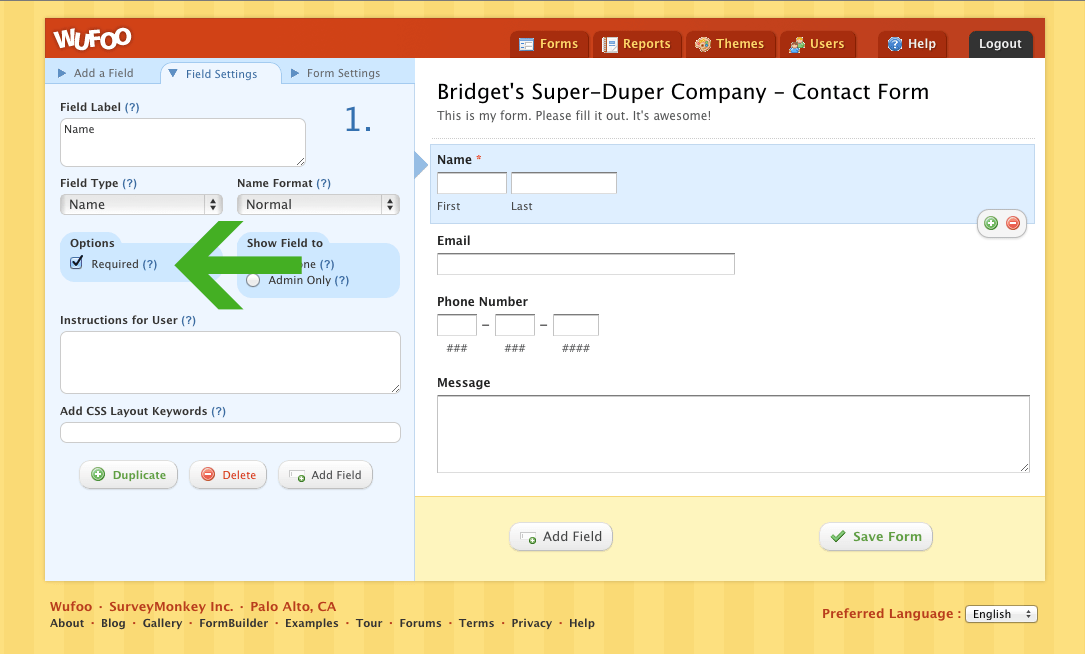
Task: Click the Delete field button
Action: coord(228,475)
